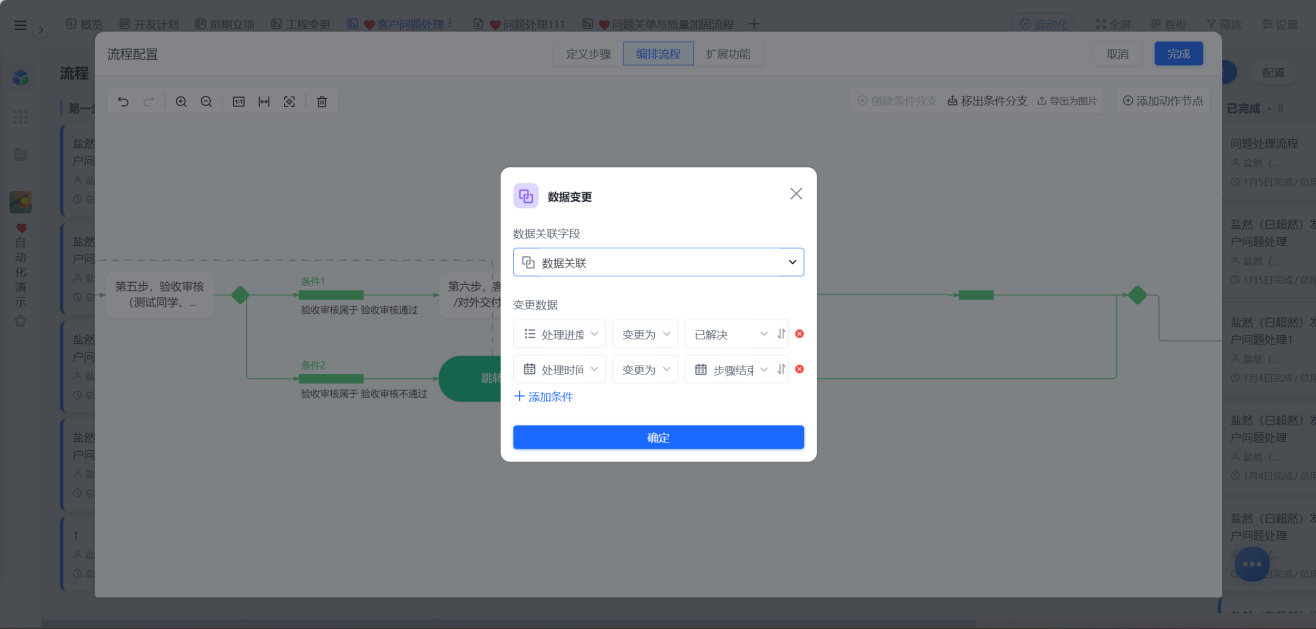Image resolution: width=1316 pixels, height=629 pixels.
Task: Open the 已解决 value dropdown
Action: pyautogui.click(x=730, y=334)
